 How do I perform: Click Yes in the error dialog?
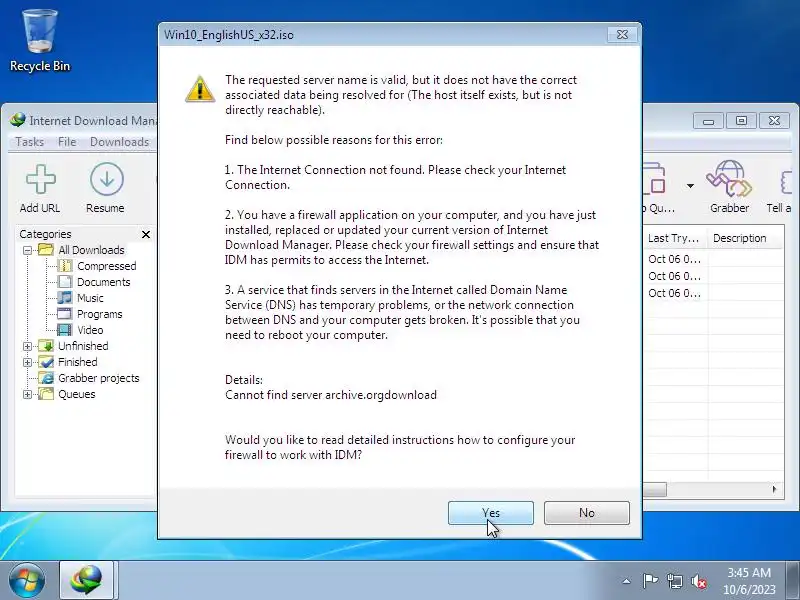click(490, 512)
